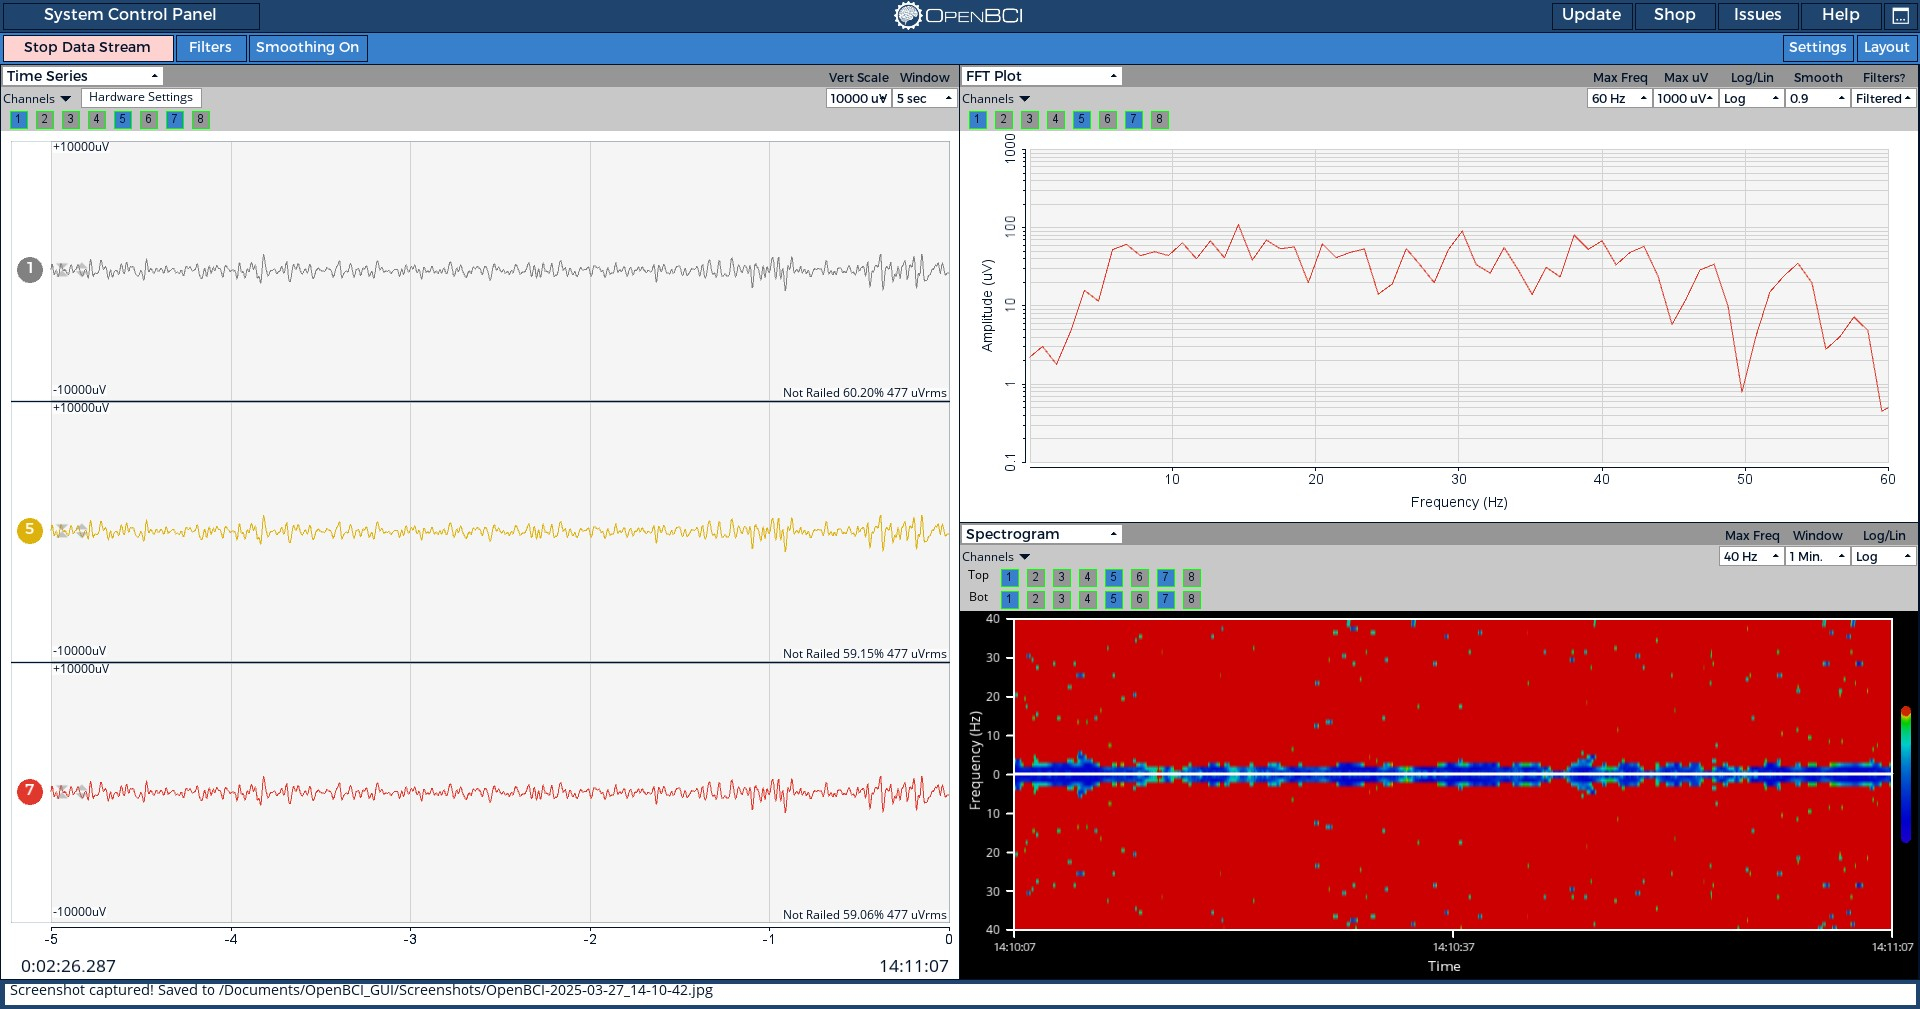Toggle channel 3 in the Time Series selector

pos(70,119)
